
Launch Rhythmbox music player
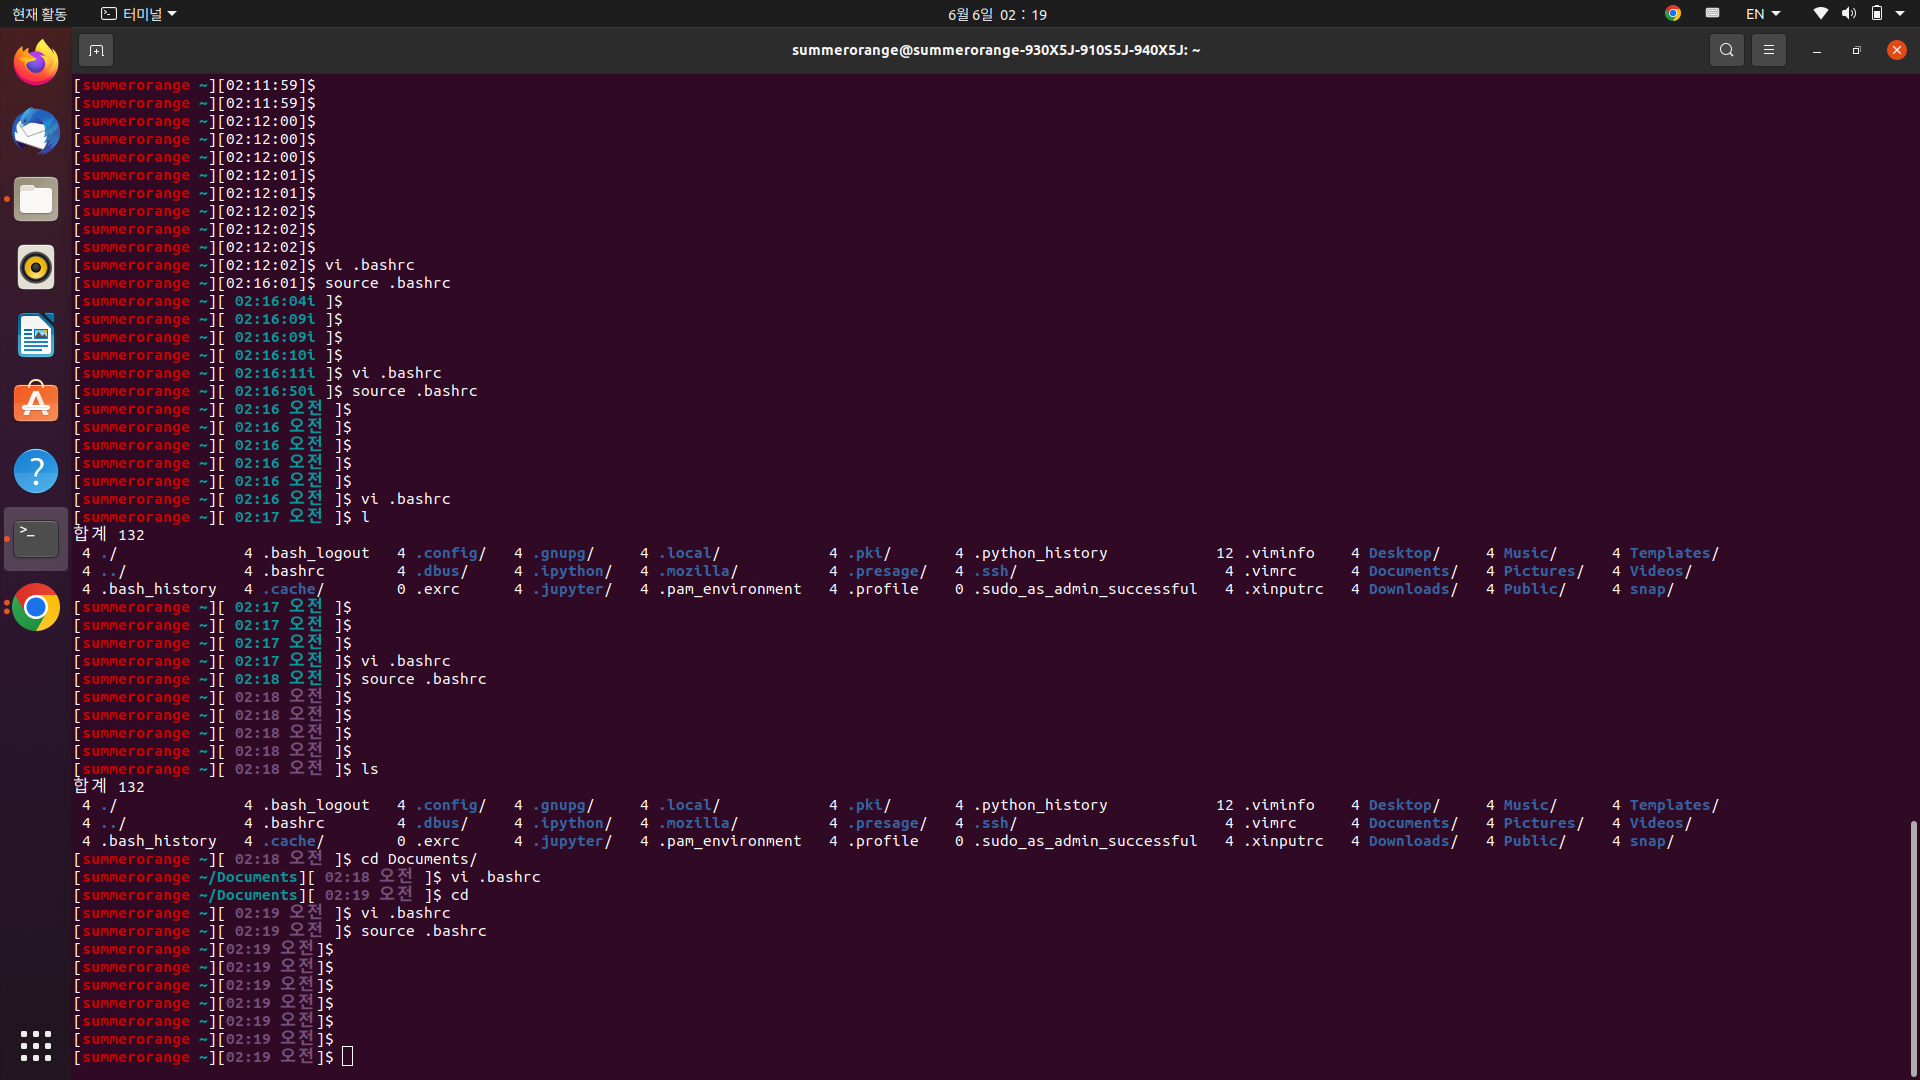coord(35,267)
